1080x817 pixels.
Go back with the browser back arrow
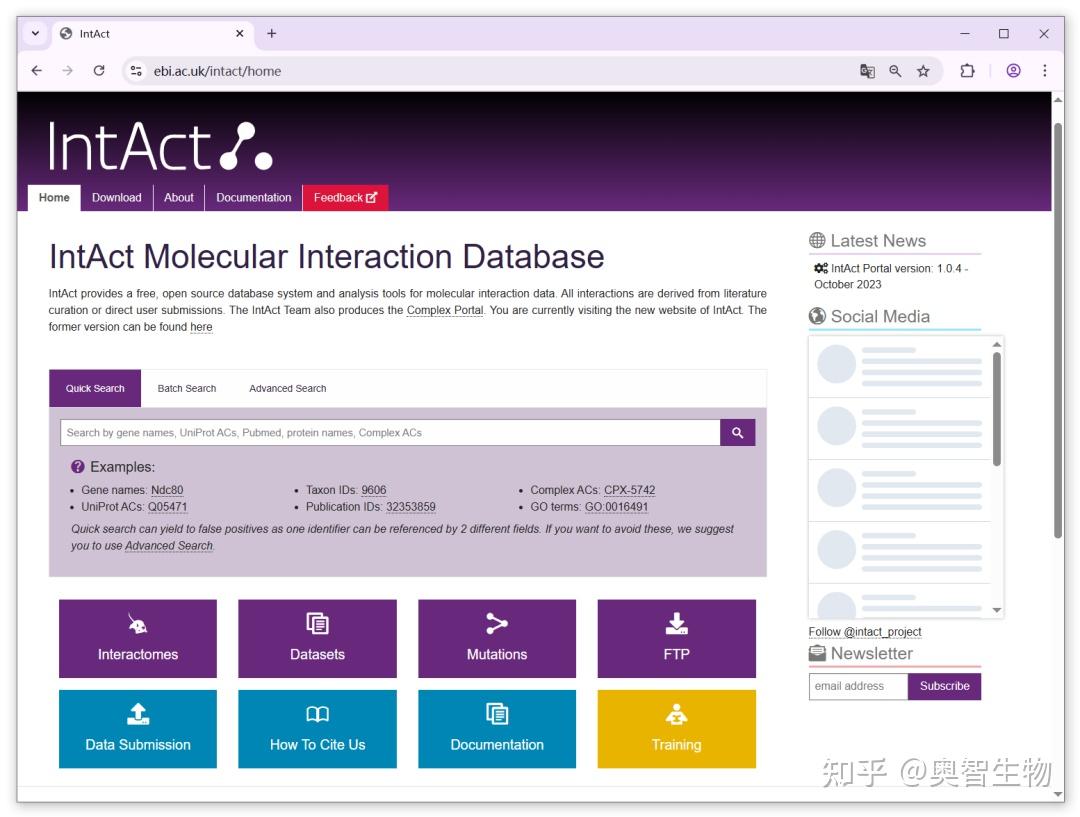(x=37, y=71)
